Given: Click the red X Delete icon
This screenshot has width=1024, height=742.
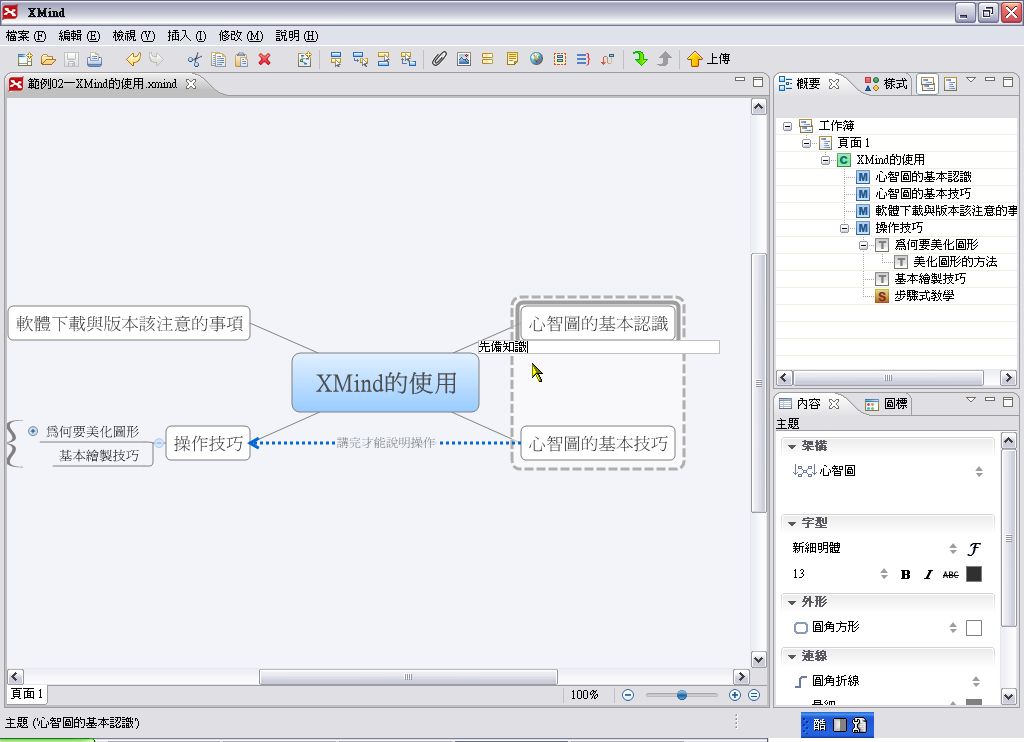Looking at the screenshot, I should pyautogui.click(x=264, y=59).
